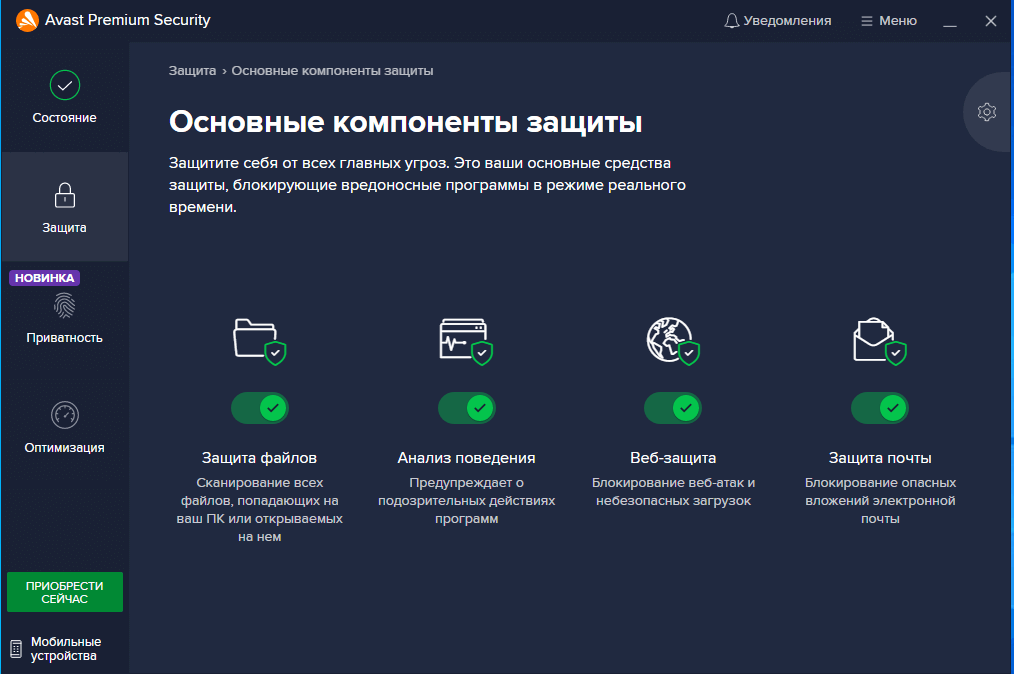Open the Приватность sidebar label
The width and height of the screenshot is (1014, 674).
tap(65, 338)
